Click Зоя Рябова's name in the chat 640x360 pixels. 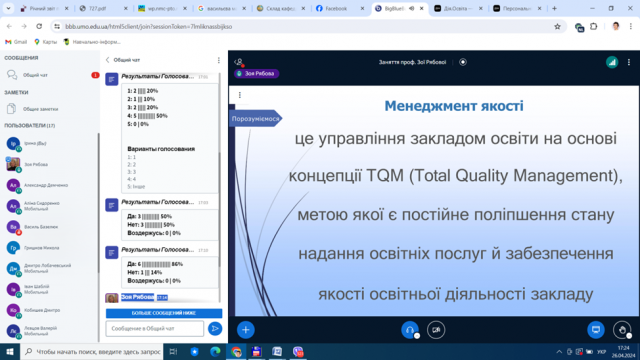point(138,297)
